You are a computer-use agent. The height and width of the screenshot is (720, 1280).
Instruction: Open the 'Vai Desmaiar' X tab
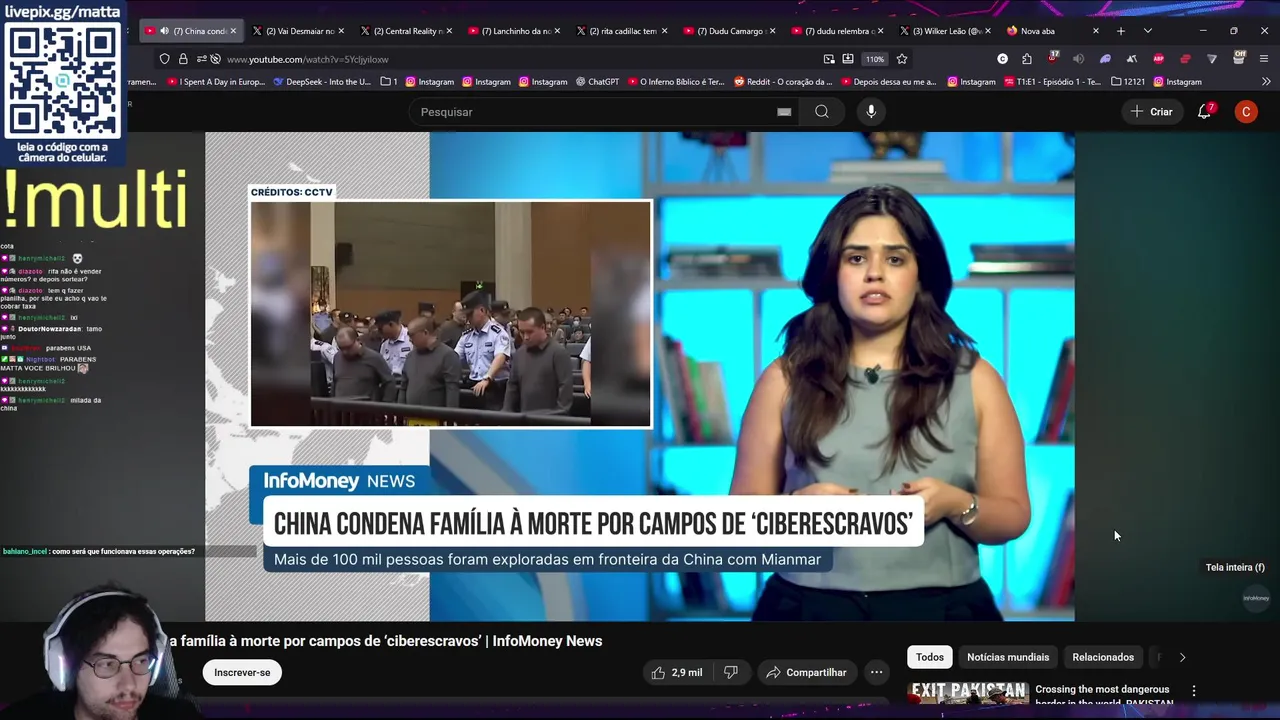point(297,31)
